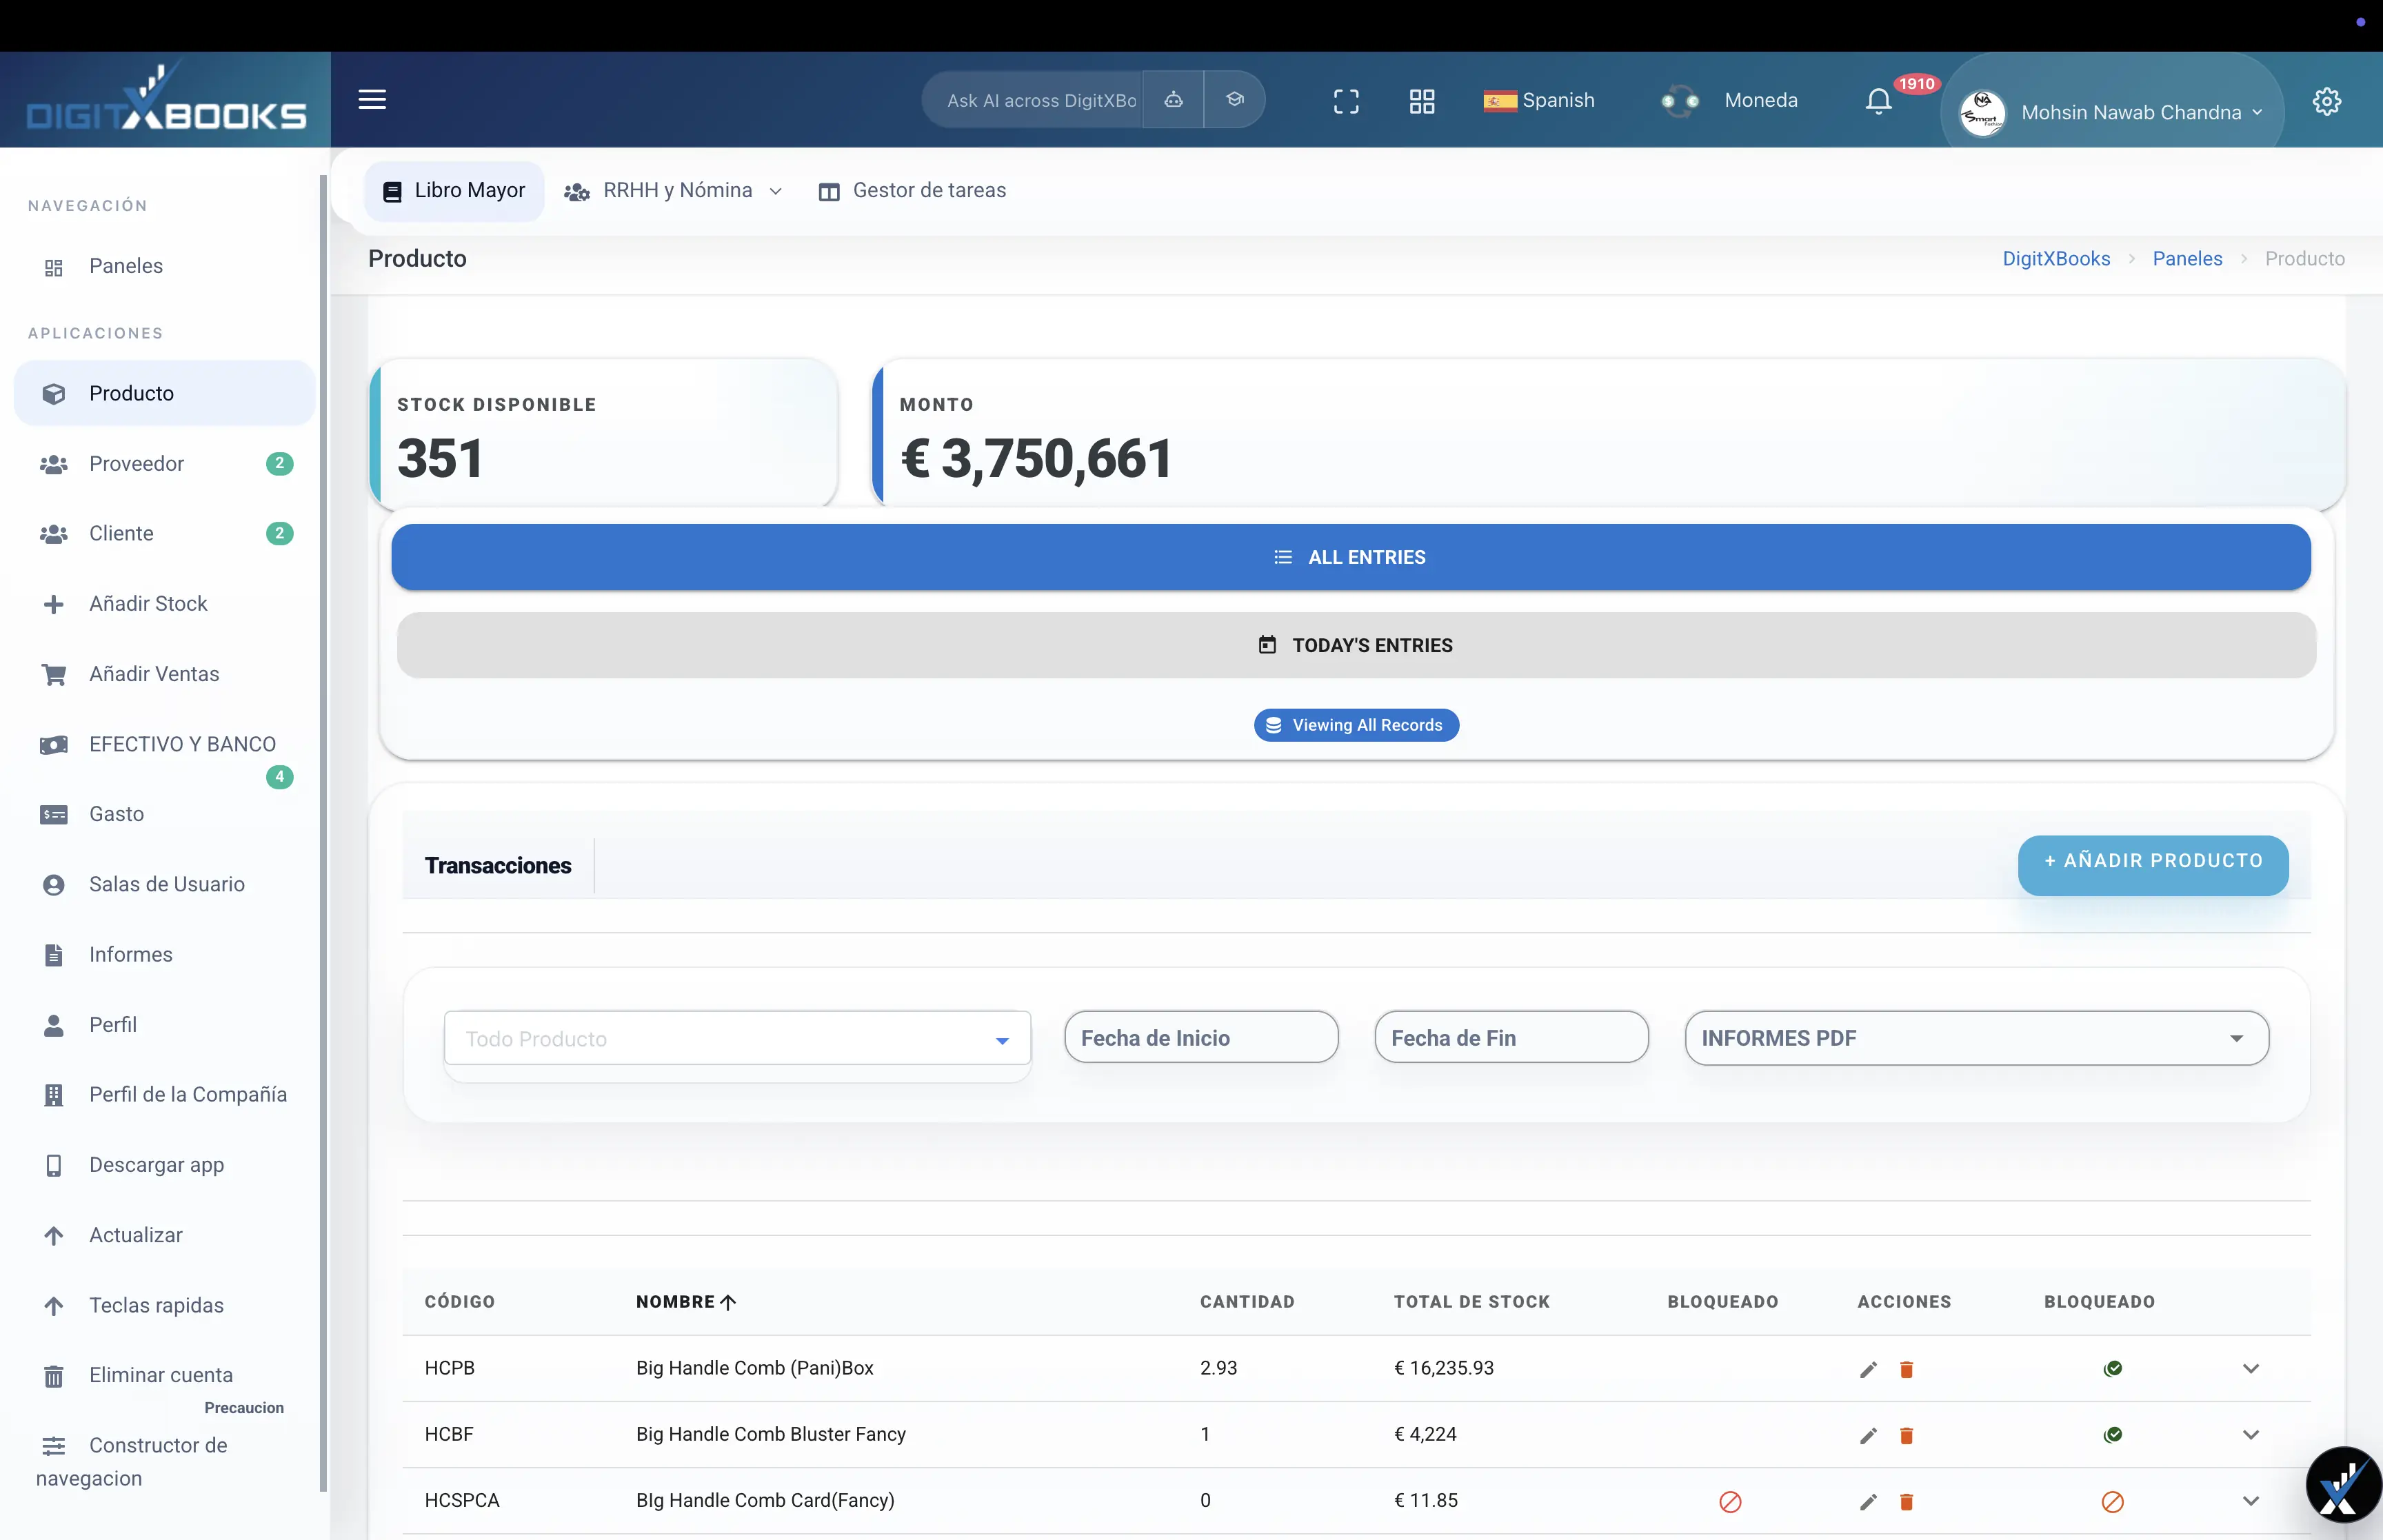Select the Añadir Stock sidebar icon

pyautogui.click(x=52, y=604)
